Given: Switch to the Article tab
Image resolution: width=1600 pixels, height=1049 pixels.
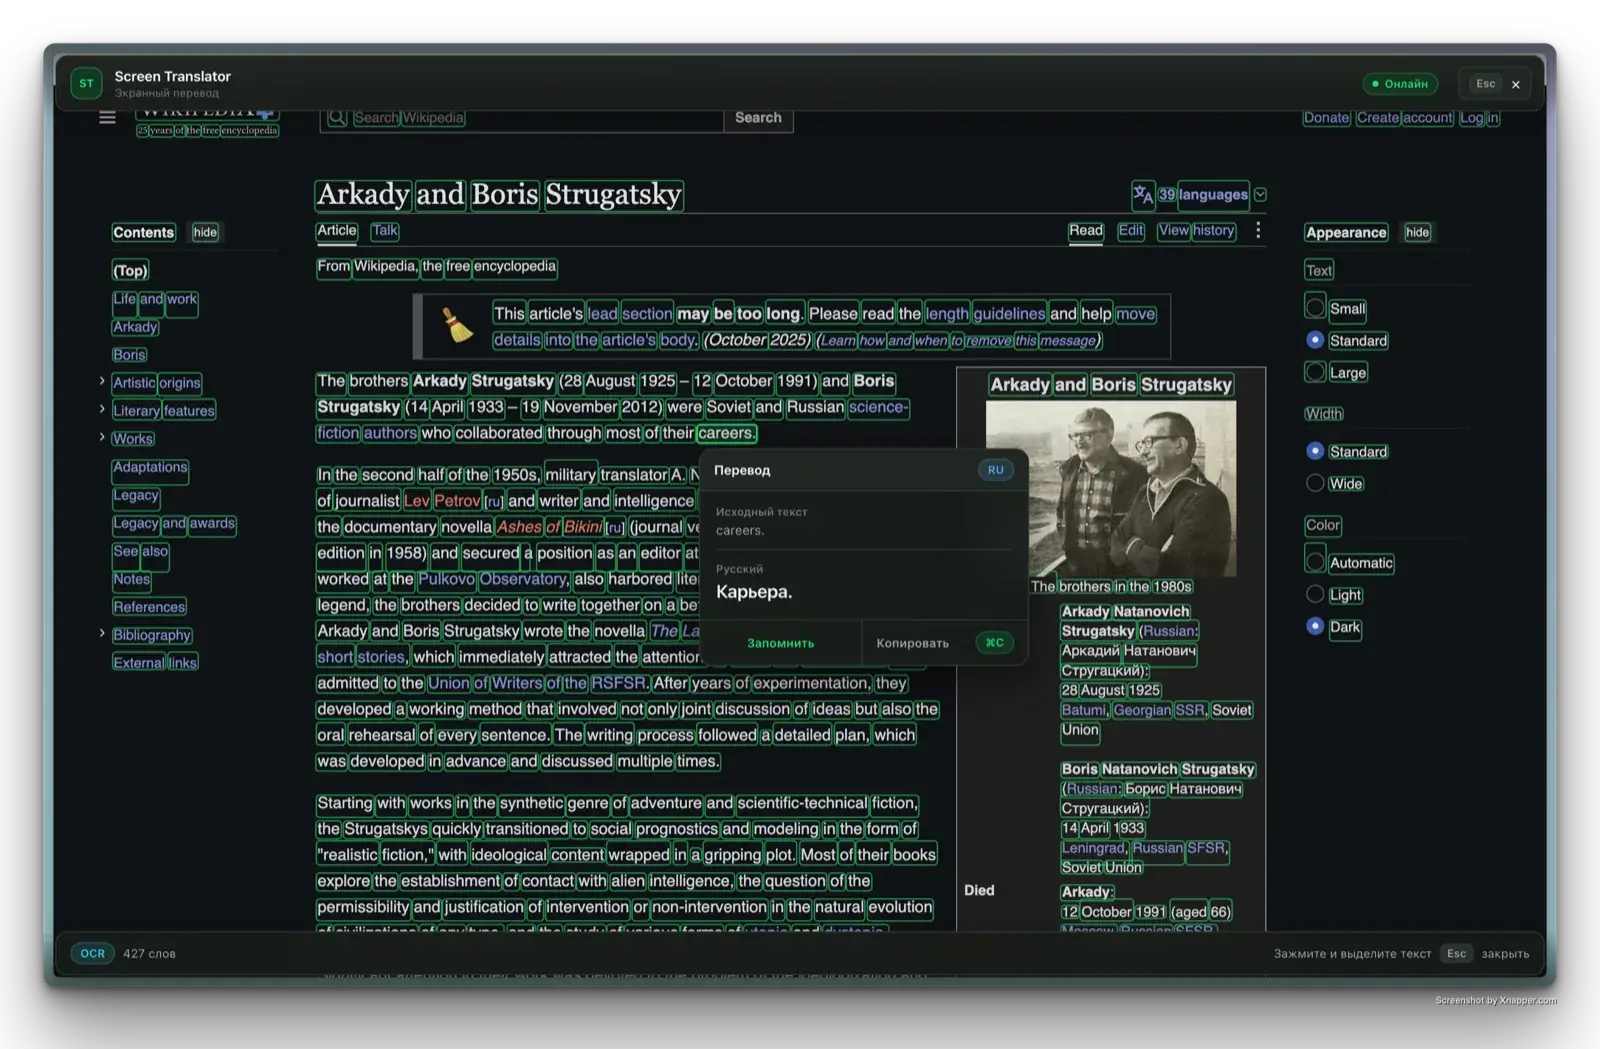Looking at the screenshot, I should 337,230.
